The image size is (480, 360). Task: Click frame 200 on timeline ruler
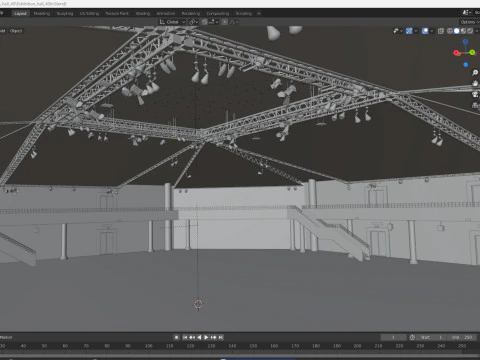pyautogui.click(x=357, y=346)
